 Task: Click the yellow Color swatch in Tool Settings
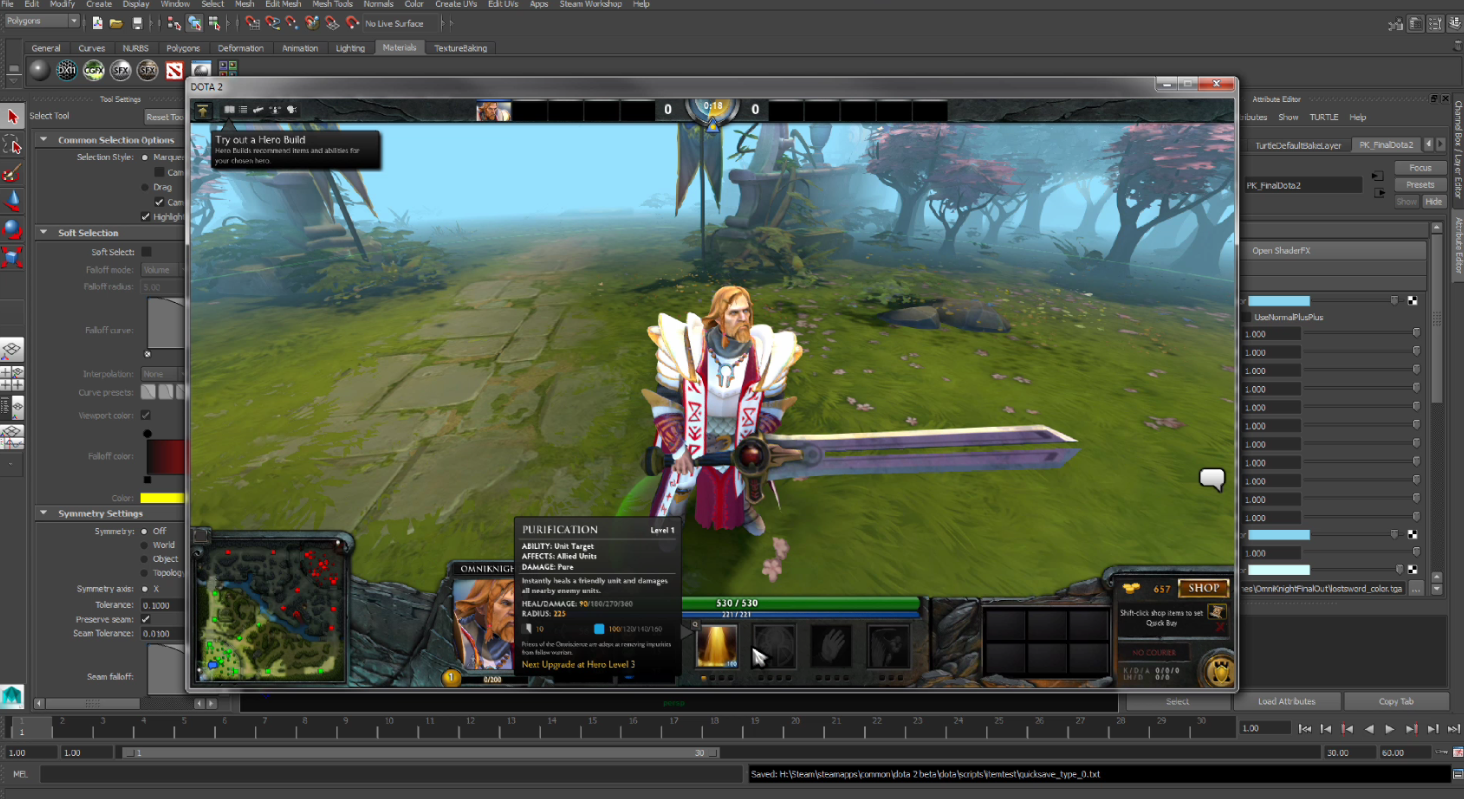pyautogui.click(x=163, y=498)
